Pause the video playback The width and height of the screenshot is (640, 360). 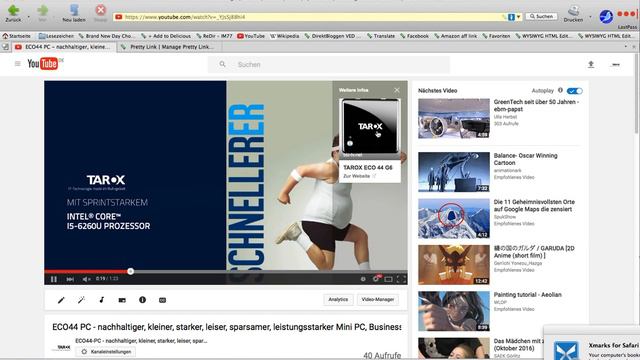click(54, 279)
